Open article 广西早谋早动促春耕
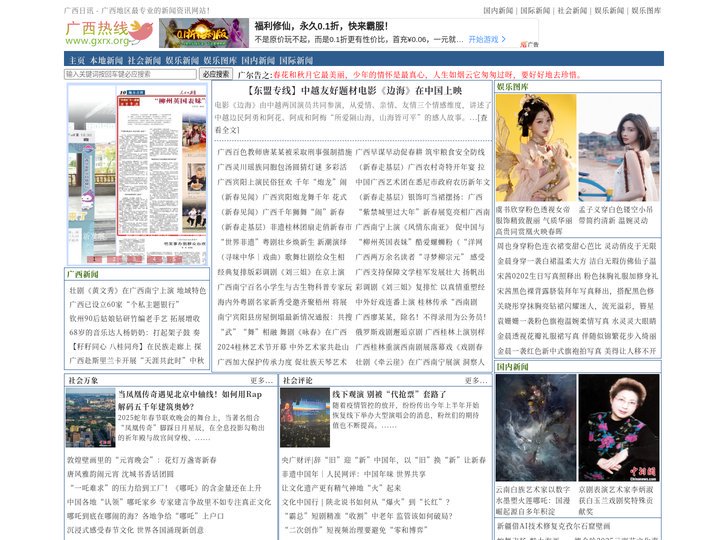The image size is (720, 540). (420, 152)
